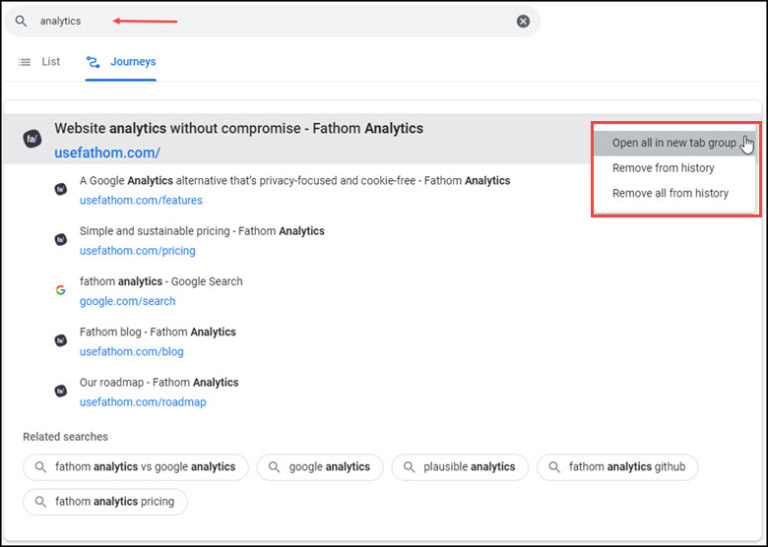Click the "Related searches" heading
Viewport: 768px width, 547px height.
[66, 437]
